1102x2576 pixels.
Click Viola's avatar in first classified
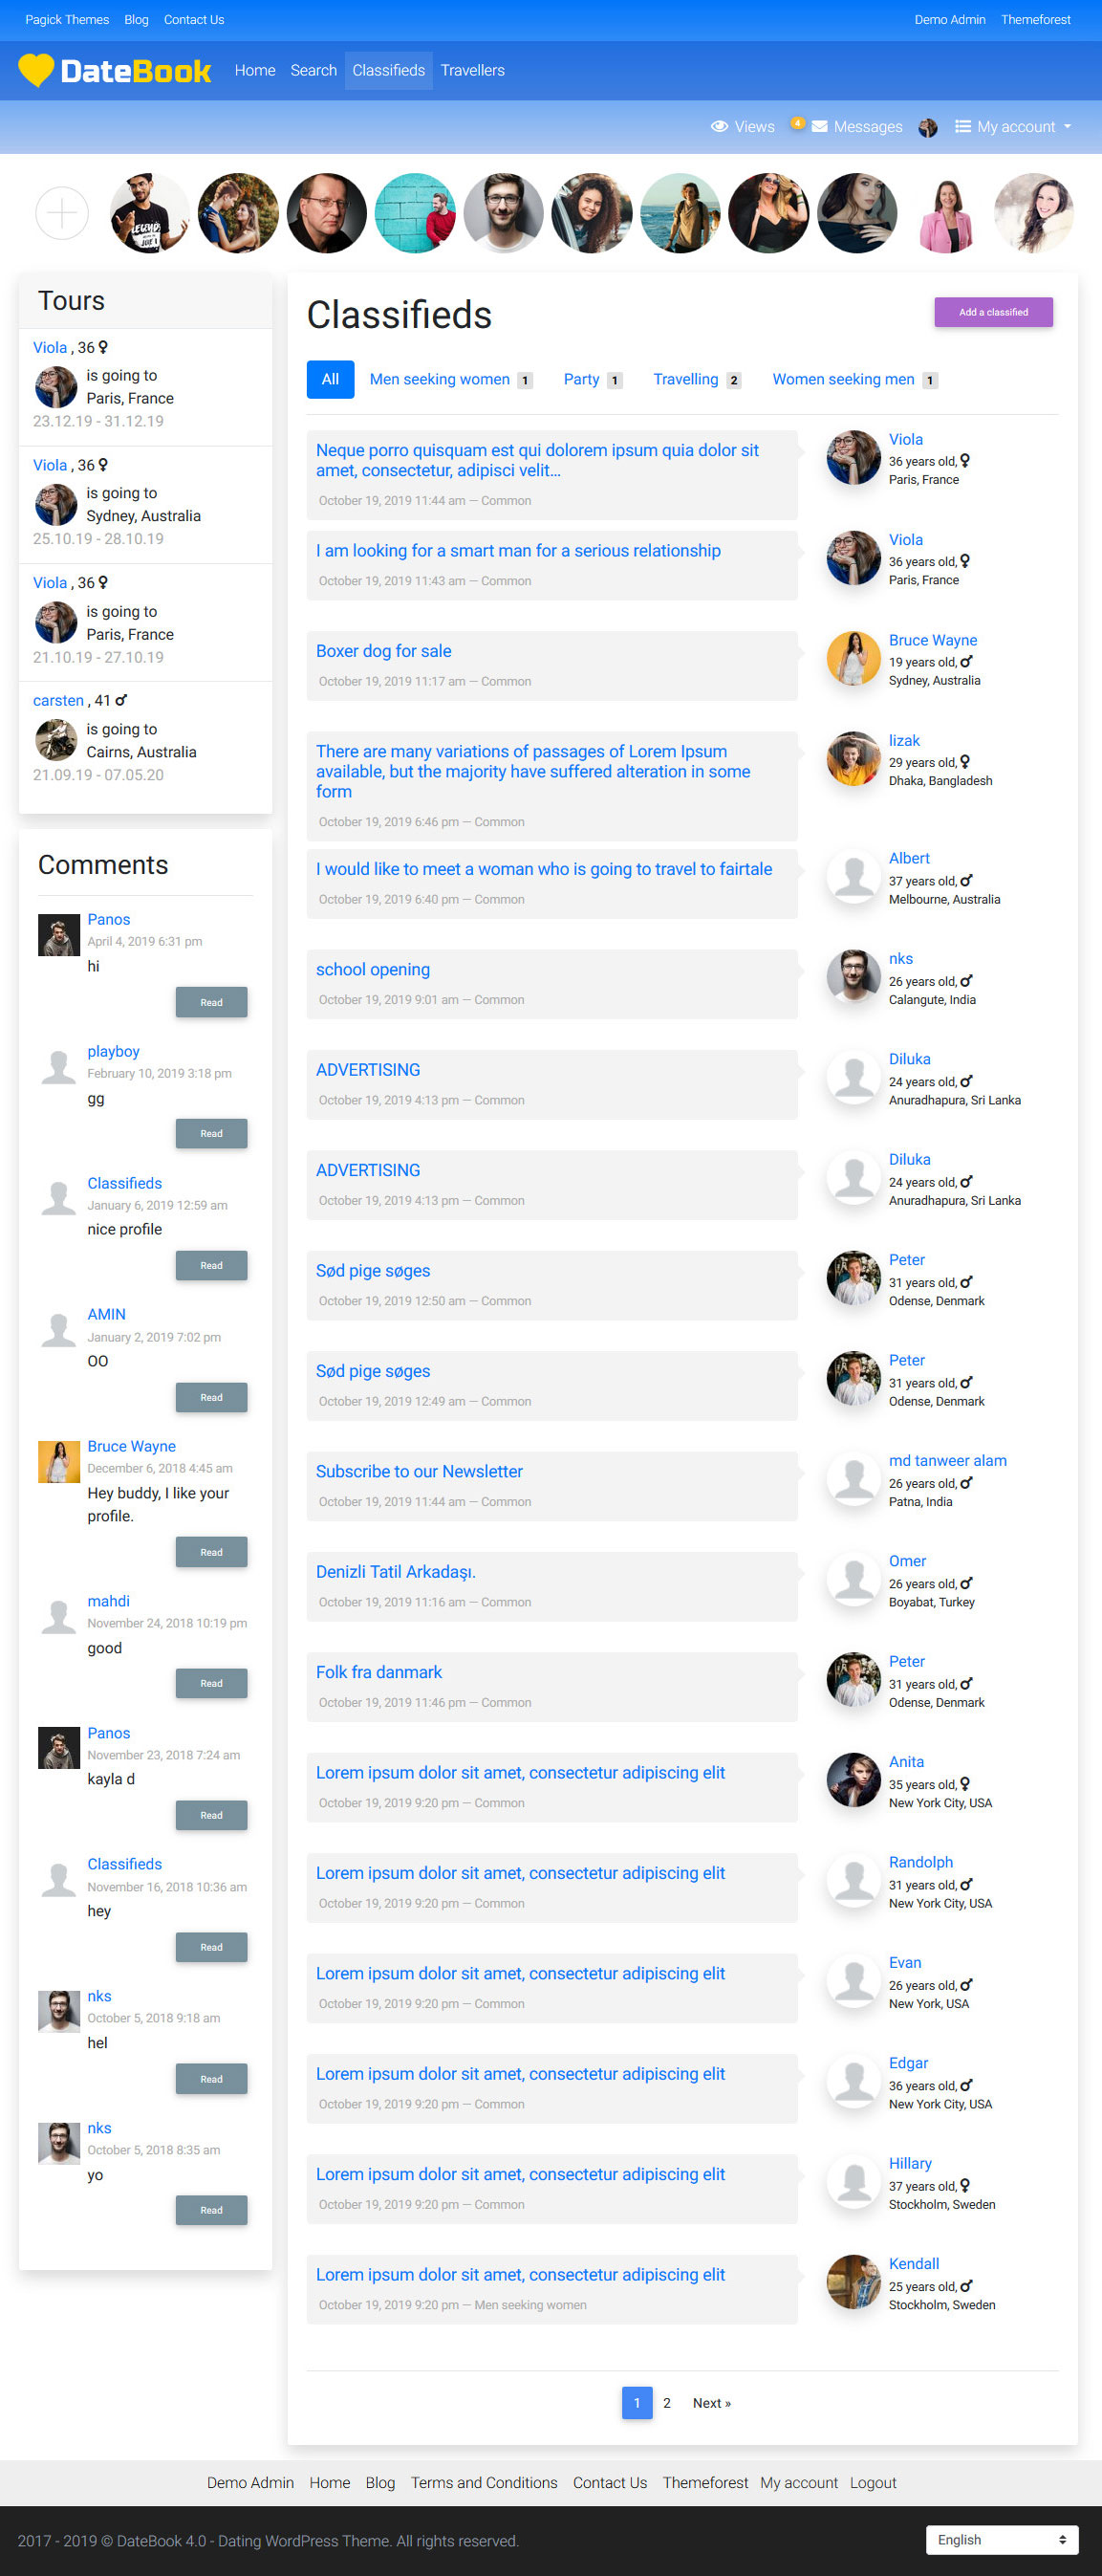coord(853,458)
